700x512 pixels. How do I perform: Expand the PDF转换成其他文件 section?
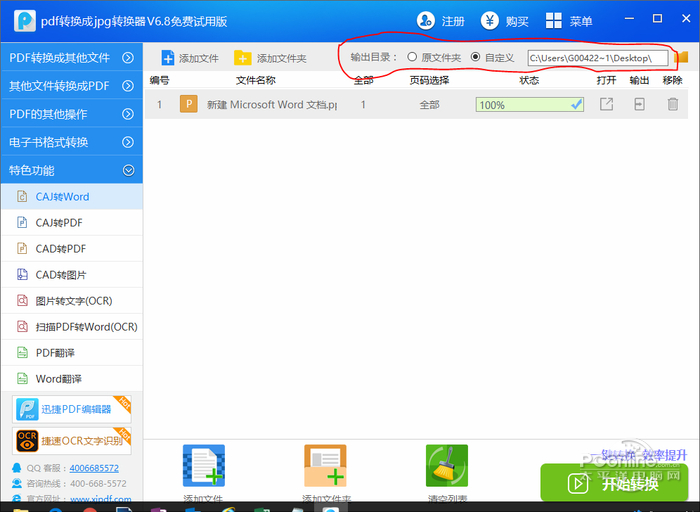pyautogui.click(x=71, y=58)
